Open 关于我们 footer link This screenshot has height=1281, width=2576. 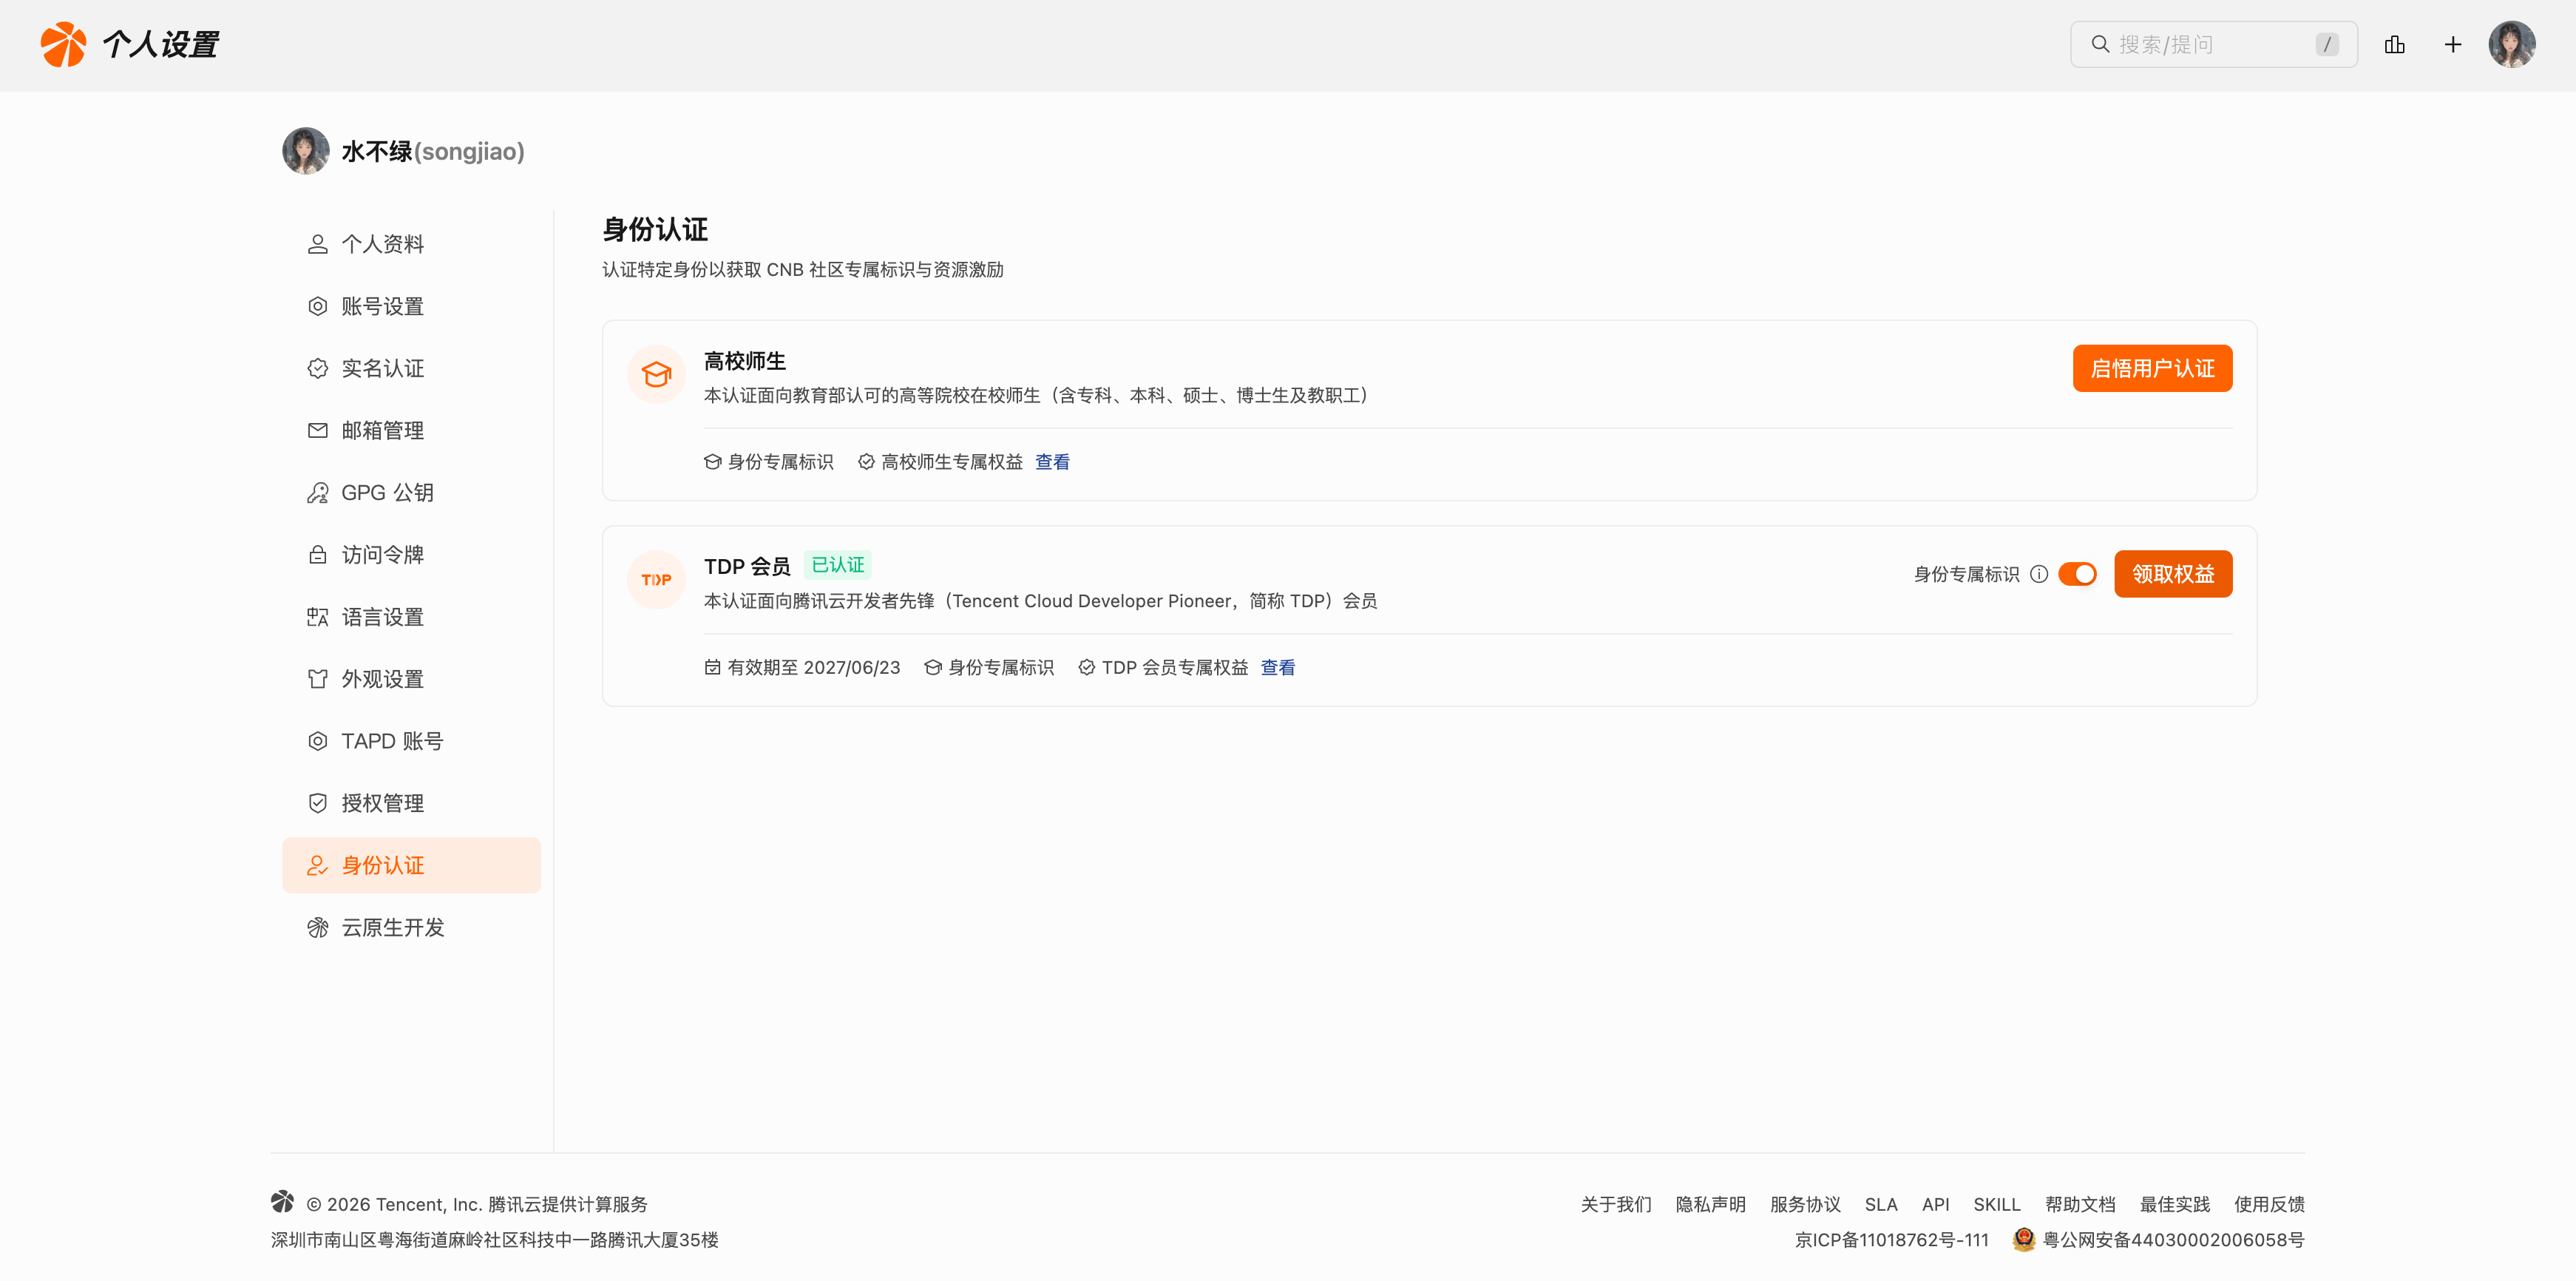coord(1616,1204)
